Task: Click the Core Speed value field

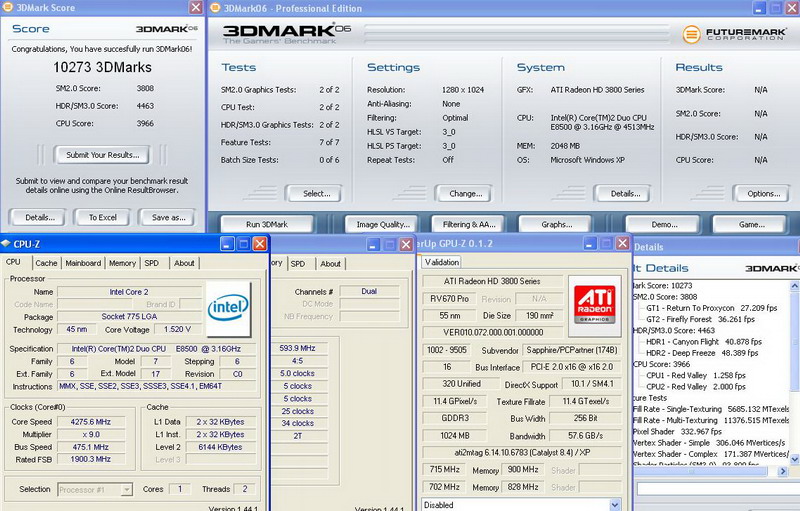Action: (90, 422)
